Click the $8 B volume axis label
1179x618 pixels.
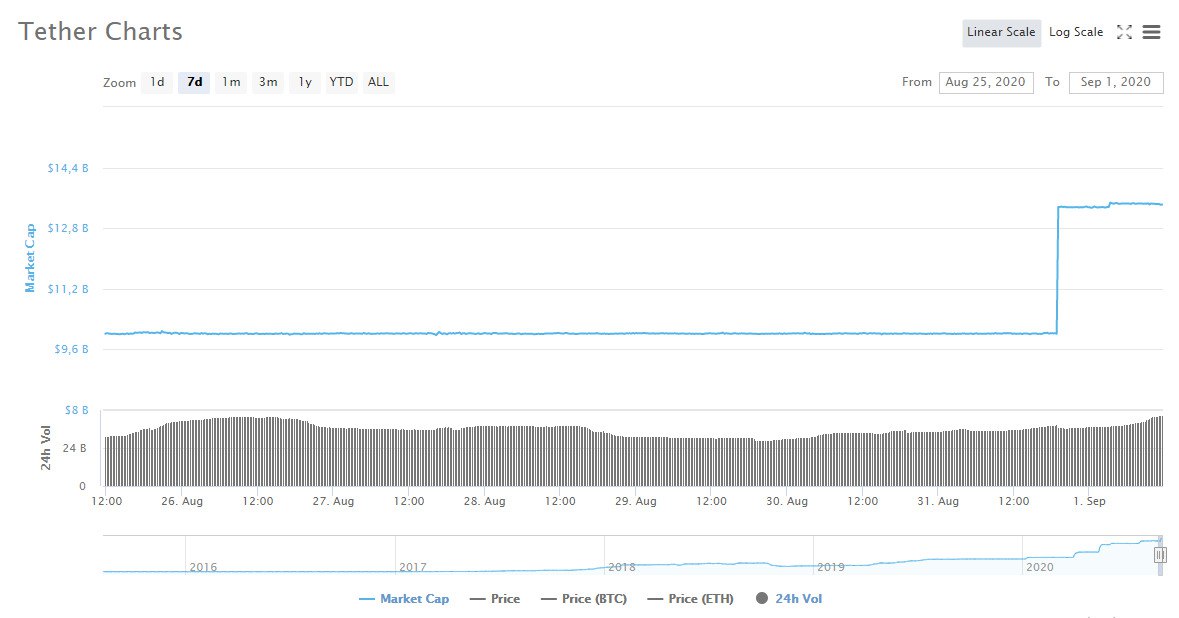[76, 410]
